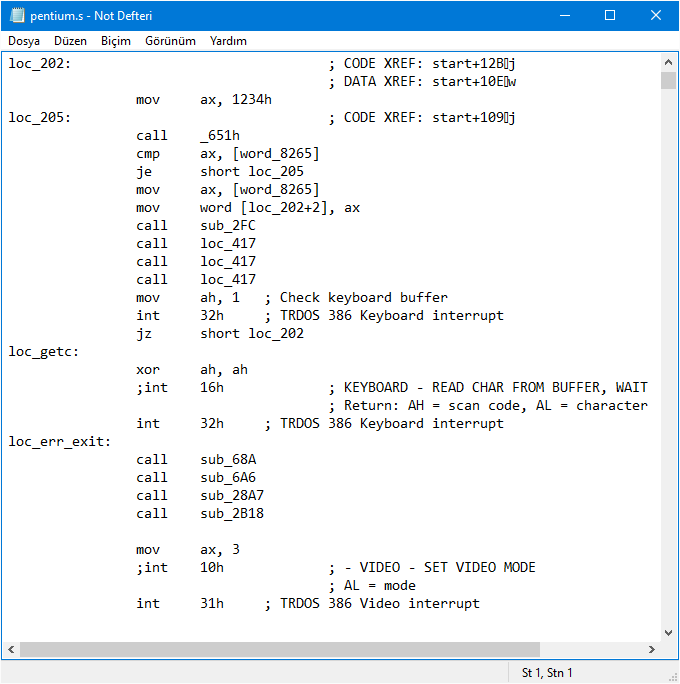Click the 'int 31h' instruction

click(180, 603)
